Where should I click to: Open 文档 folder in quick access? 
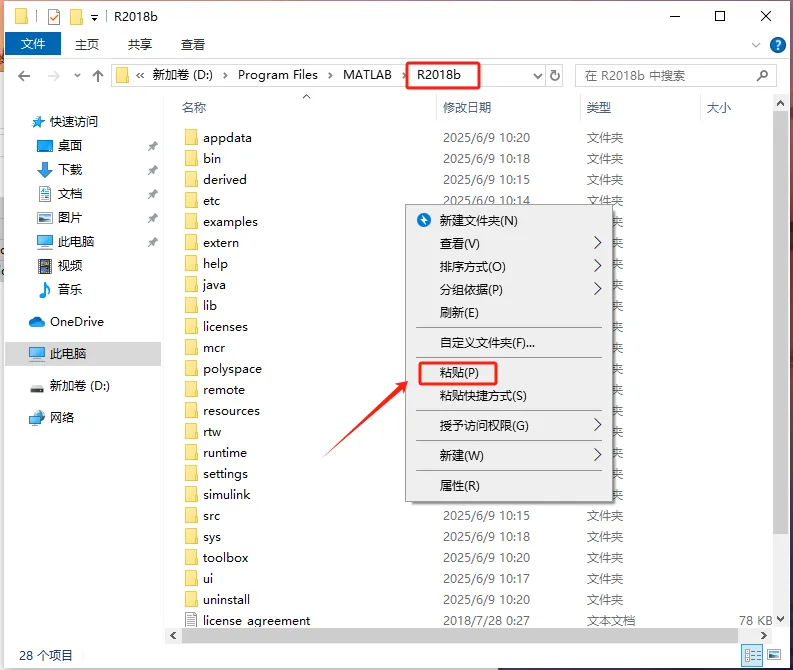click(60, 194)
